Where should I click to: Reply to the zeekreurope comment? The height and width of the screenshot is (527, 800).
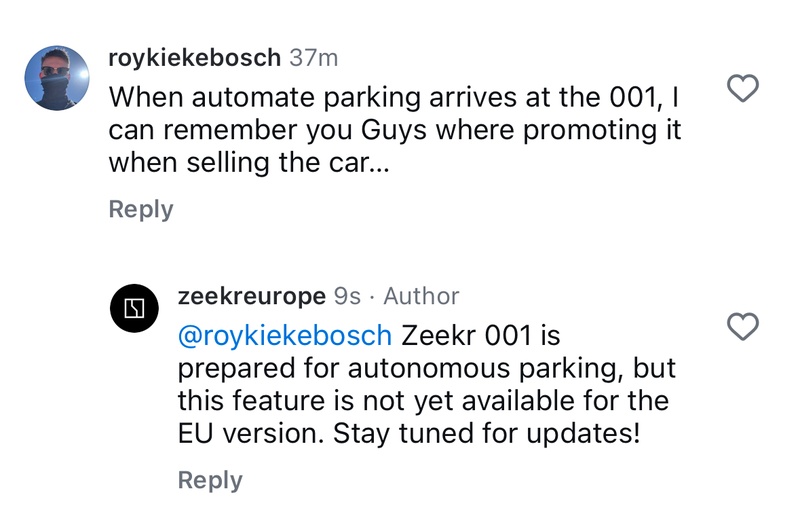(210, 480)
